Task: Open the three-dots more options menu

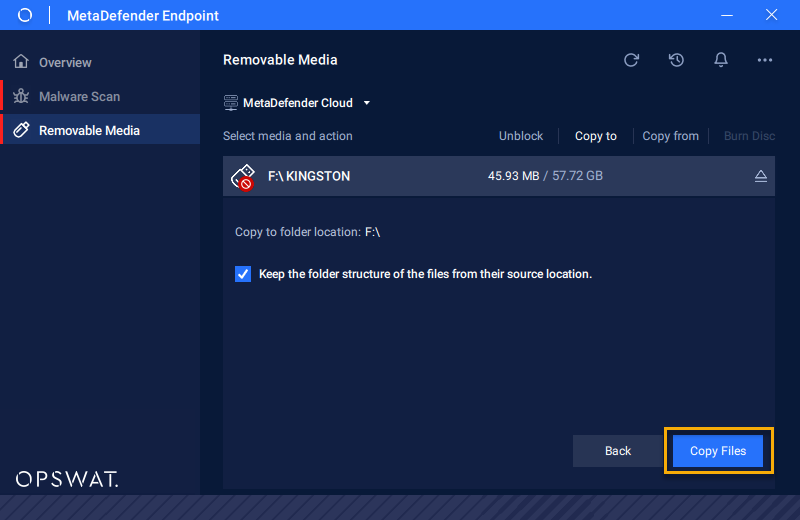Action: 764,60
